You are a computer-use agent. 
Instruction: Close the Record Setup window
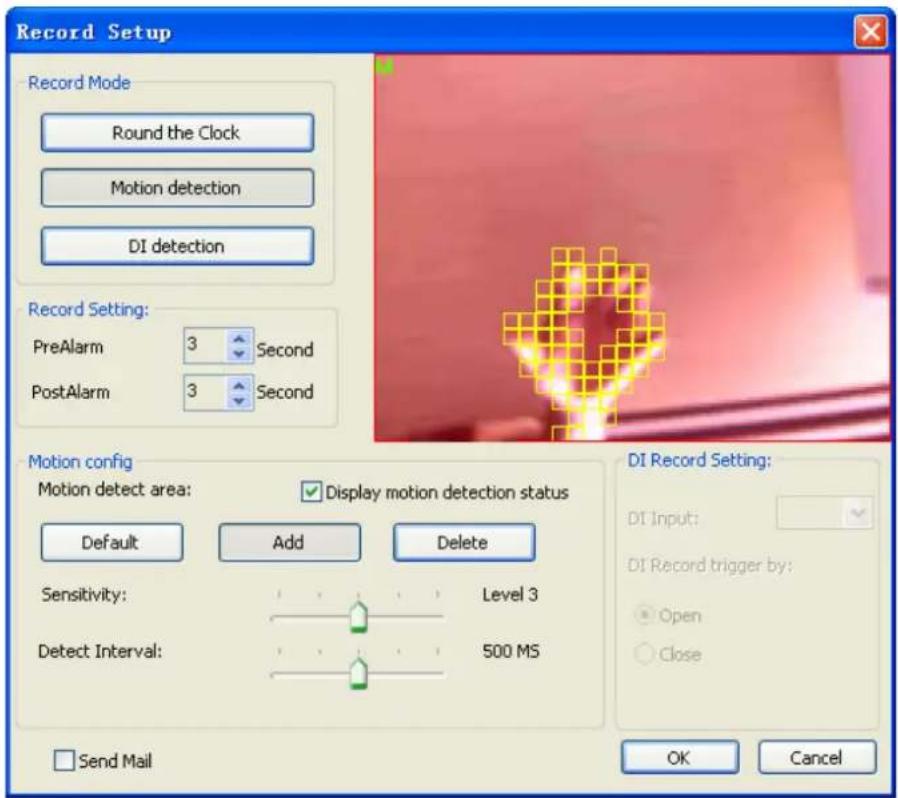(870, 32)
